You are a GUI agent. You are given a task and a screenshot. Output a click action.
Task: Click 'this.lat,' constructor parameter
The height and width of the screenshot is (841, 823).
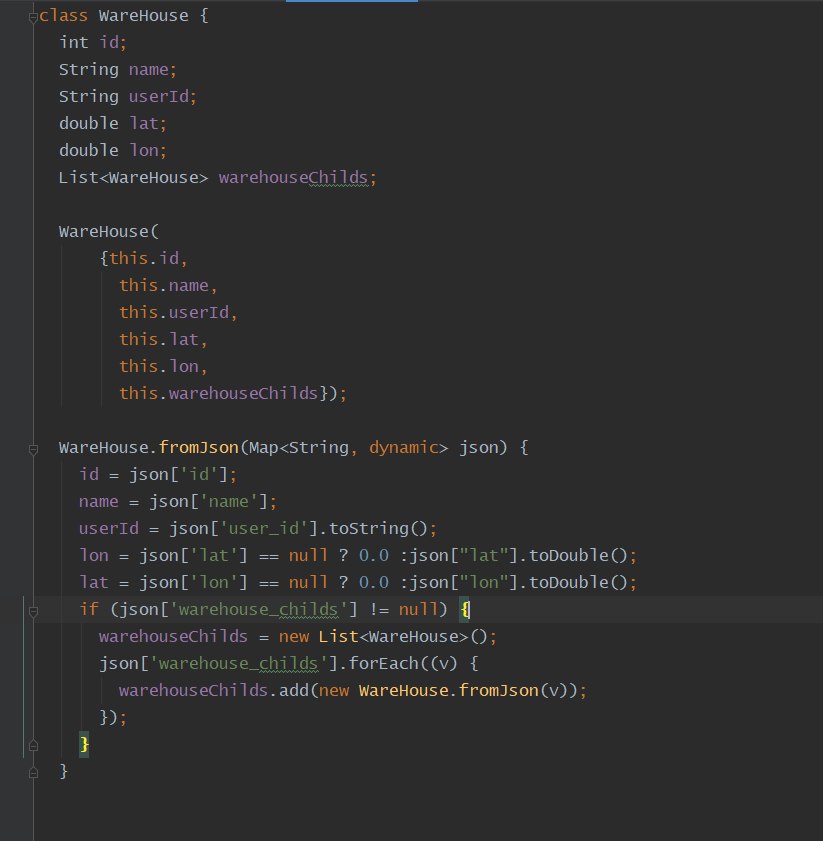coord(163,340)
